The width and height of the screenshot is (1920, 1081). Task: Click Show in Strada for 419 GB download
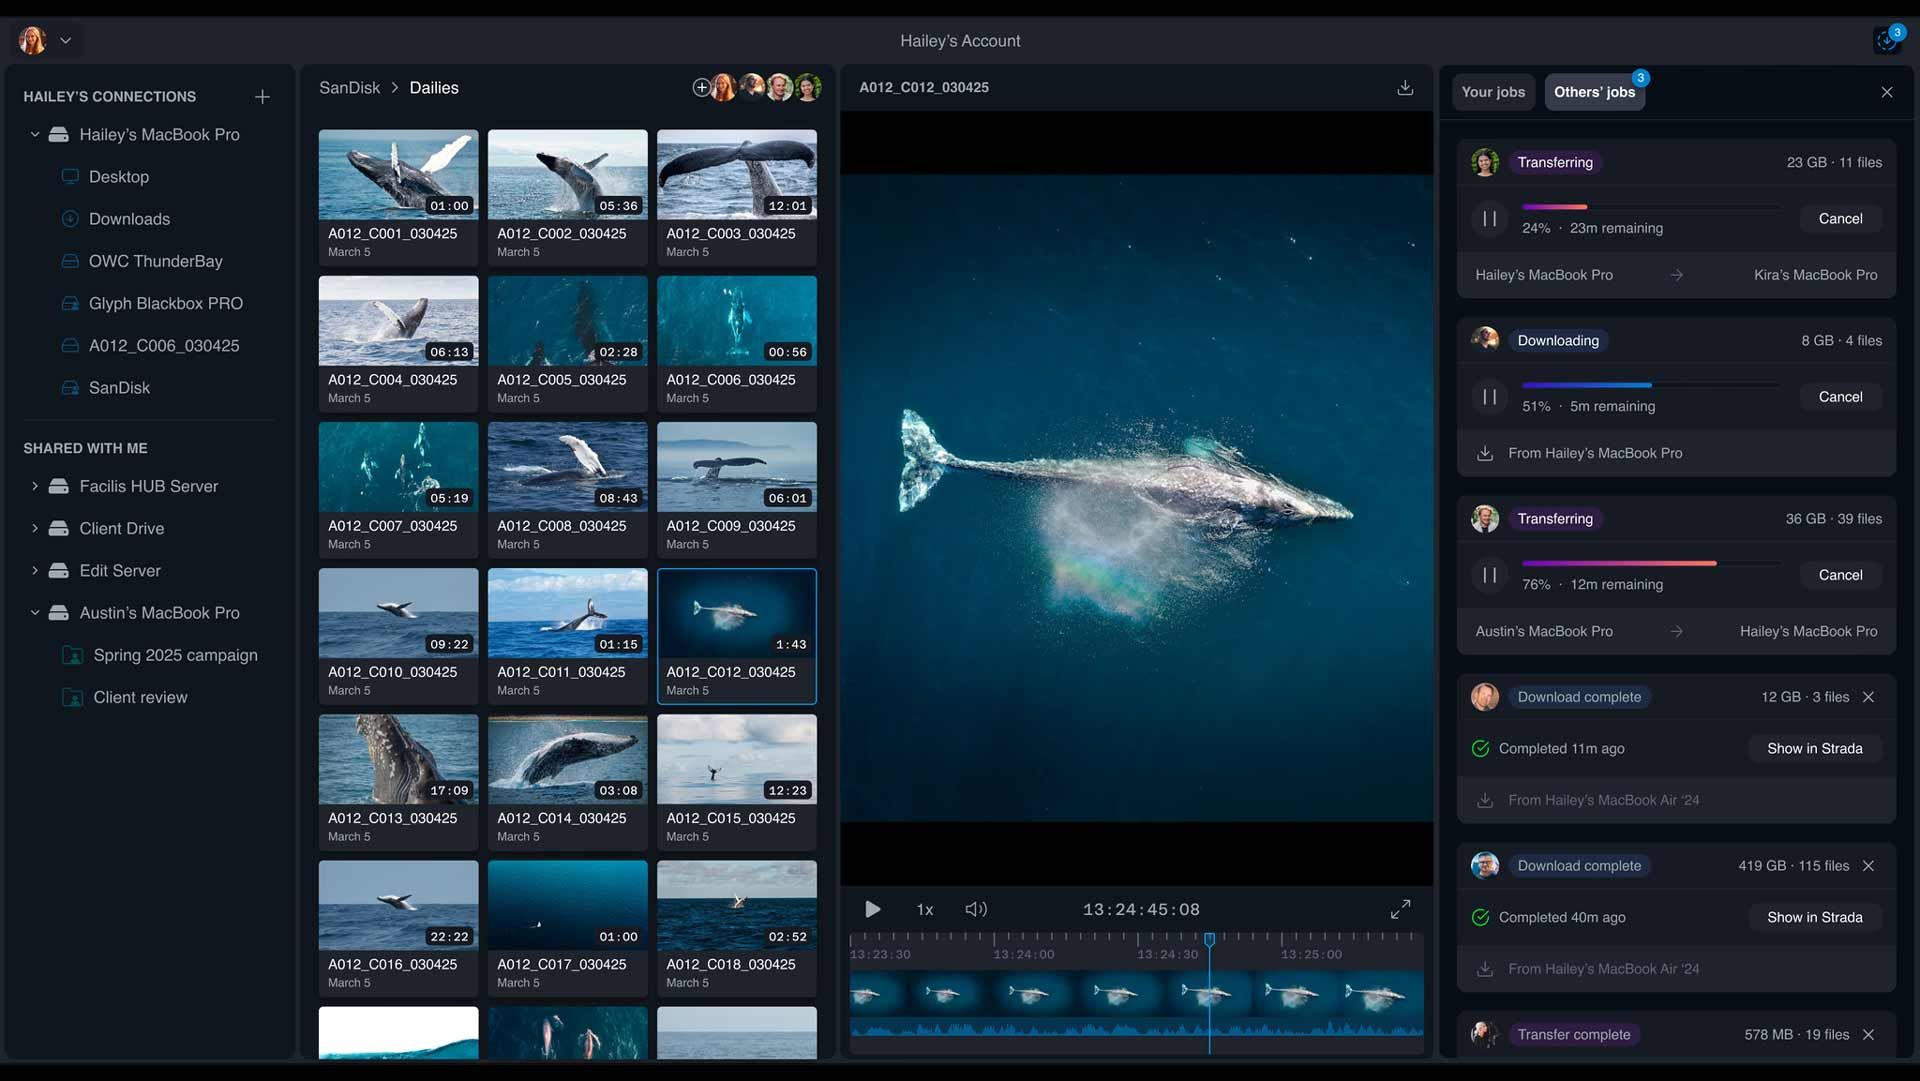point(1814,917)
